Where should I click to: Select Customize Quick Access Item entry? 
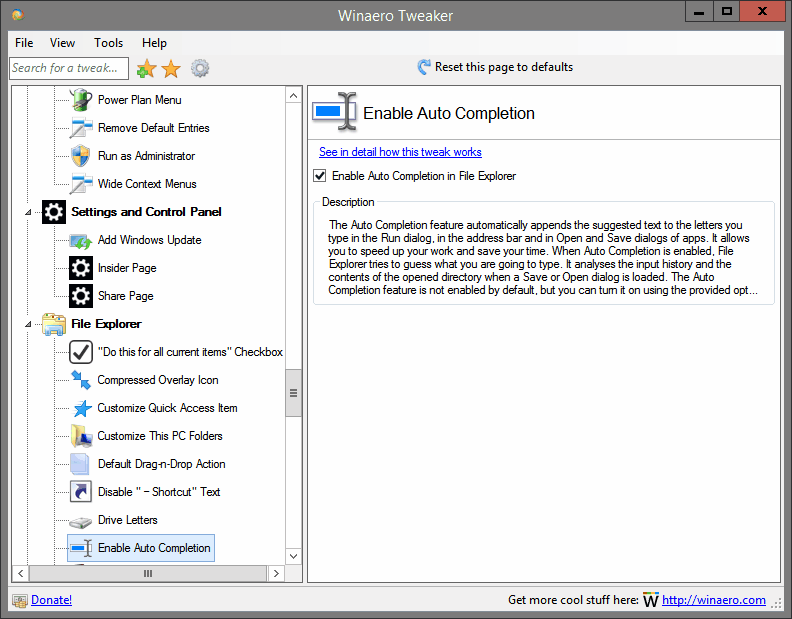pyautogui.click(x=167, y=408)
